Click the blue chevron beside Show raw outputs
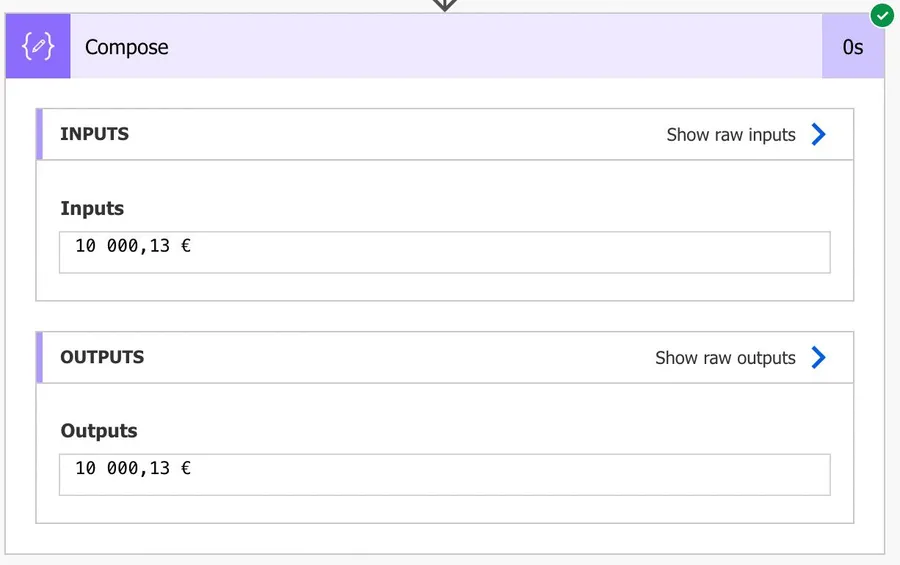The width and height of the screenshot is (900, 565). tap(818, 357)
